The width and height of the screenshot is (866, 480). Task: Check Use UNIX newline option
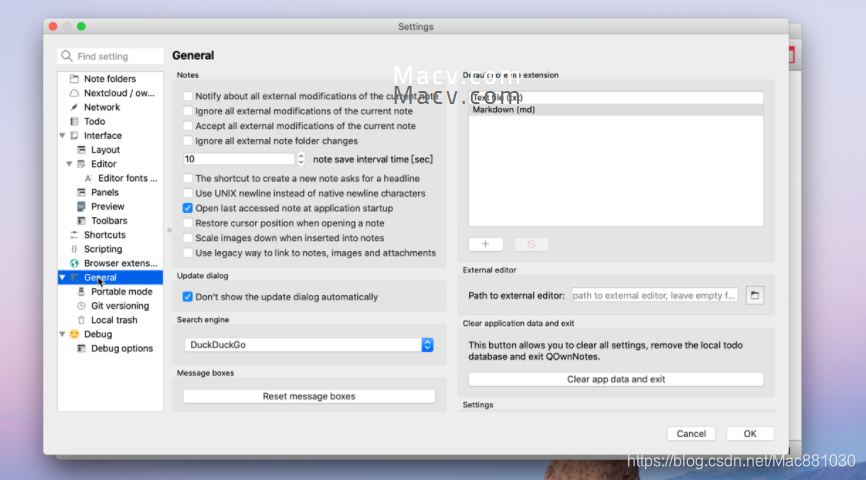pos(188,193)
